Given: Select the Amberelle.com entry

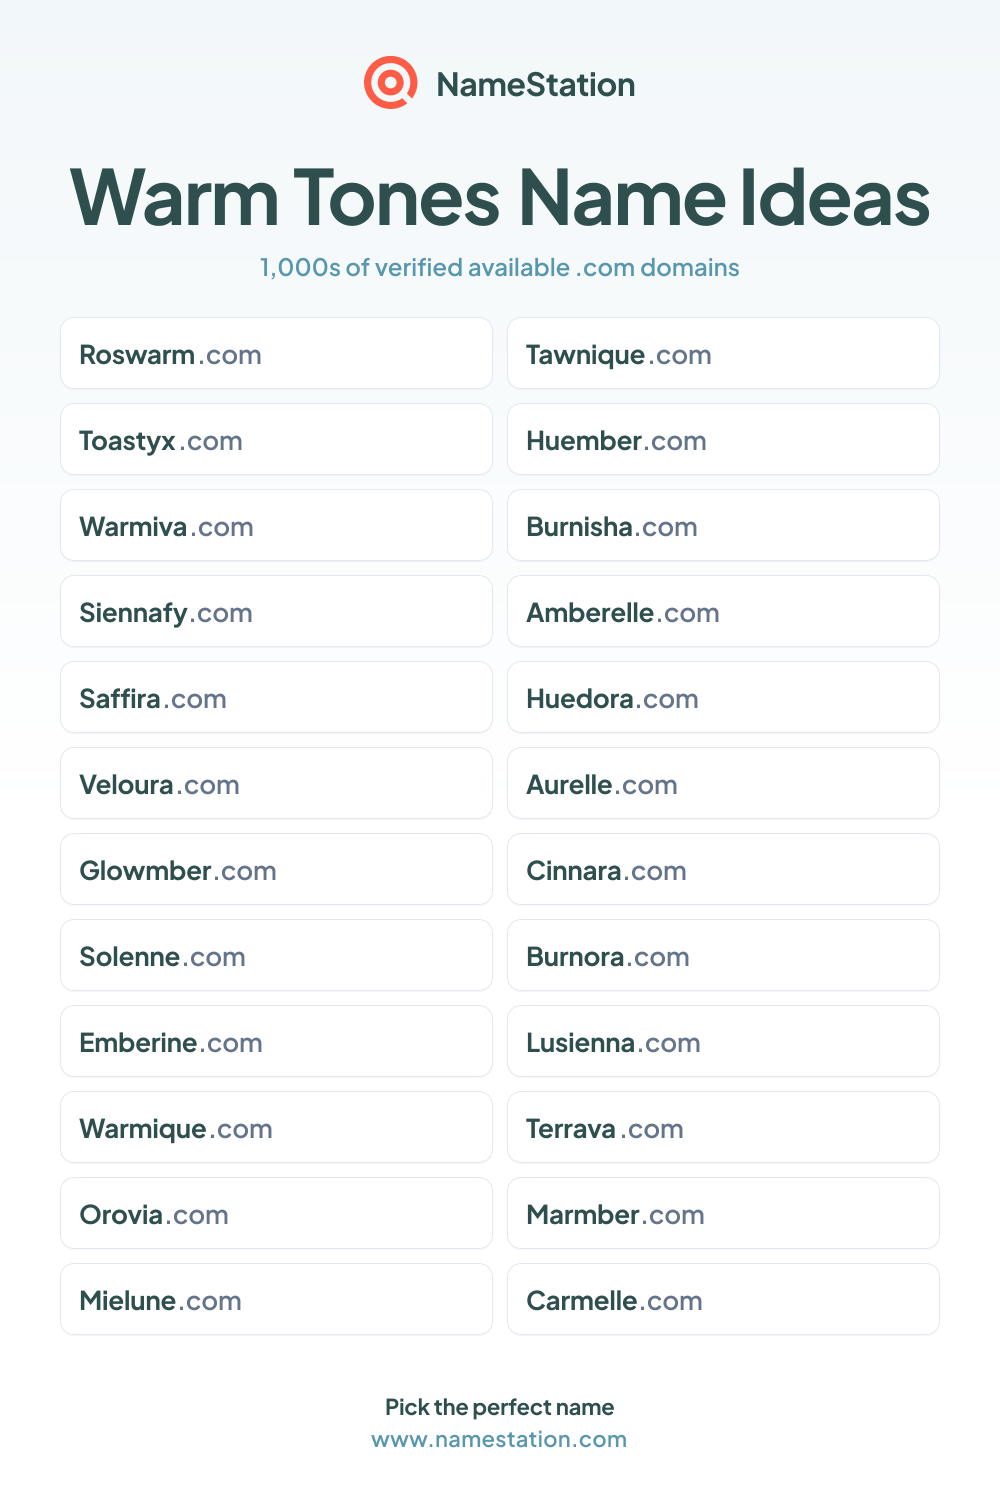Looking at the screenshot, I should [723, 611].
